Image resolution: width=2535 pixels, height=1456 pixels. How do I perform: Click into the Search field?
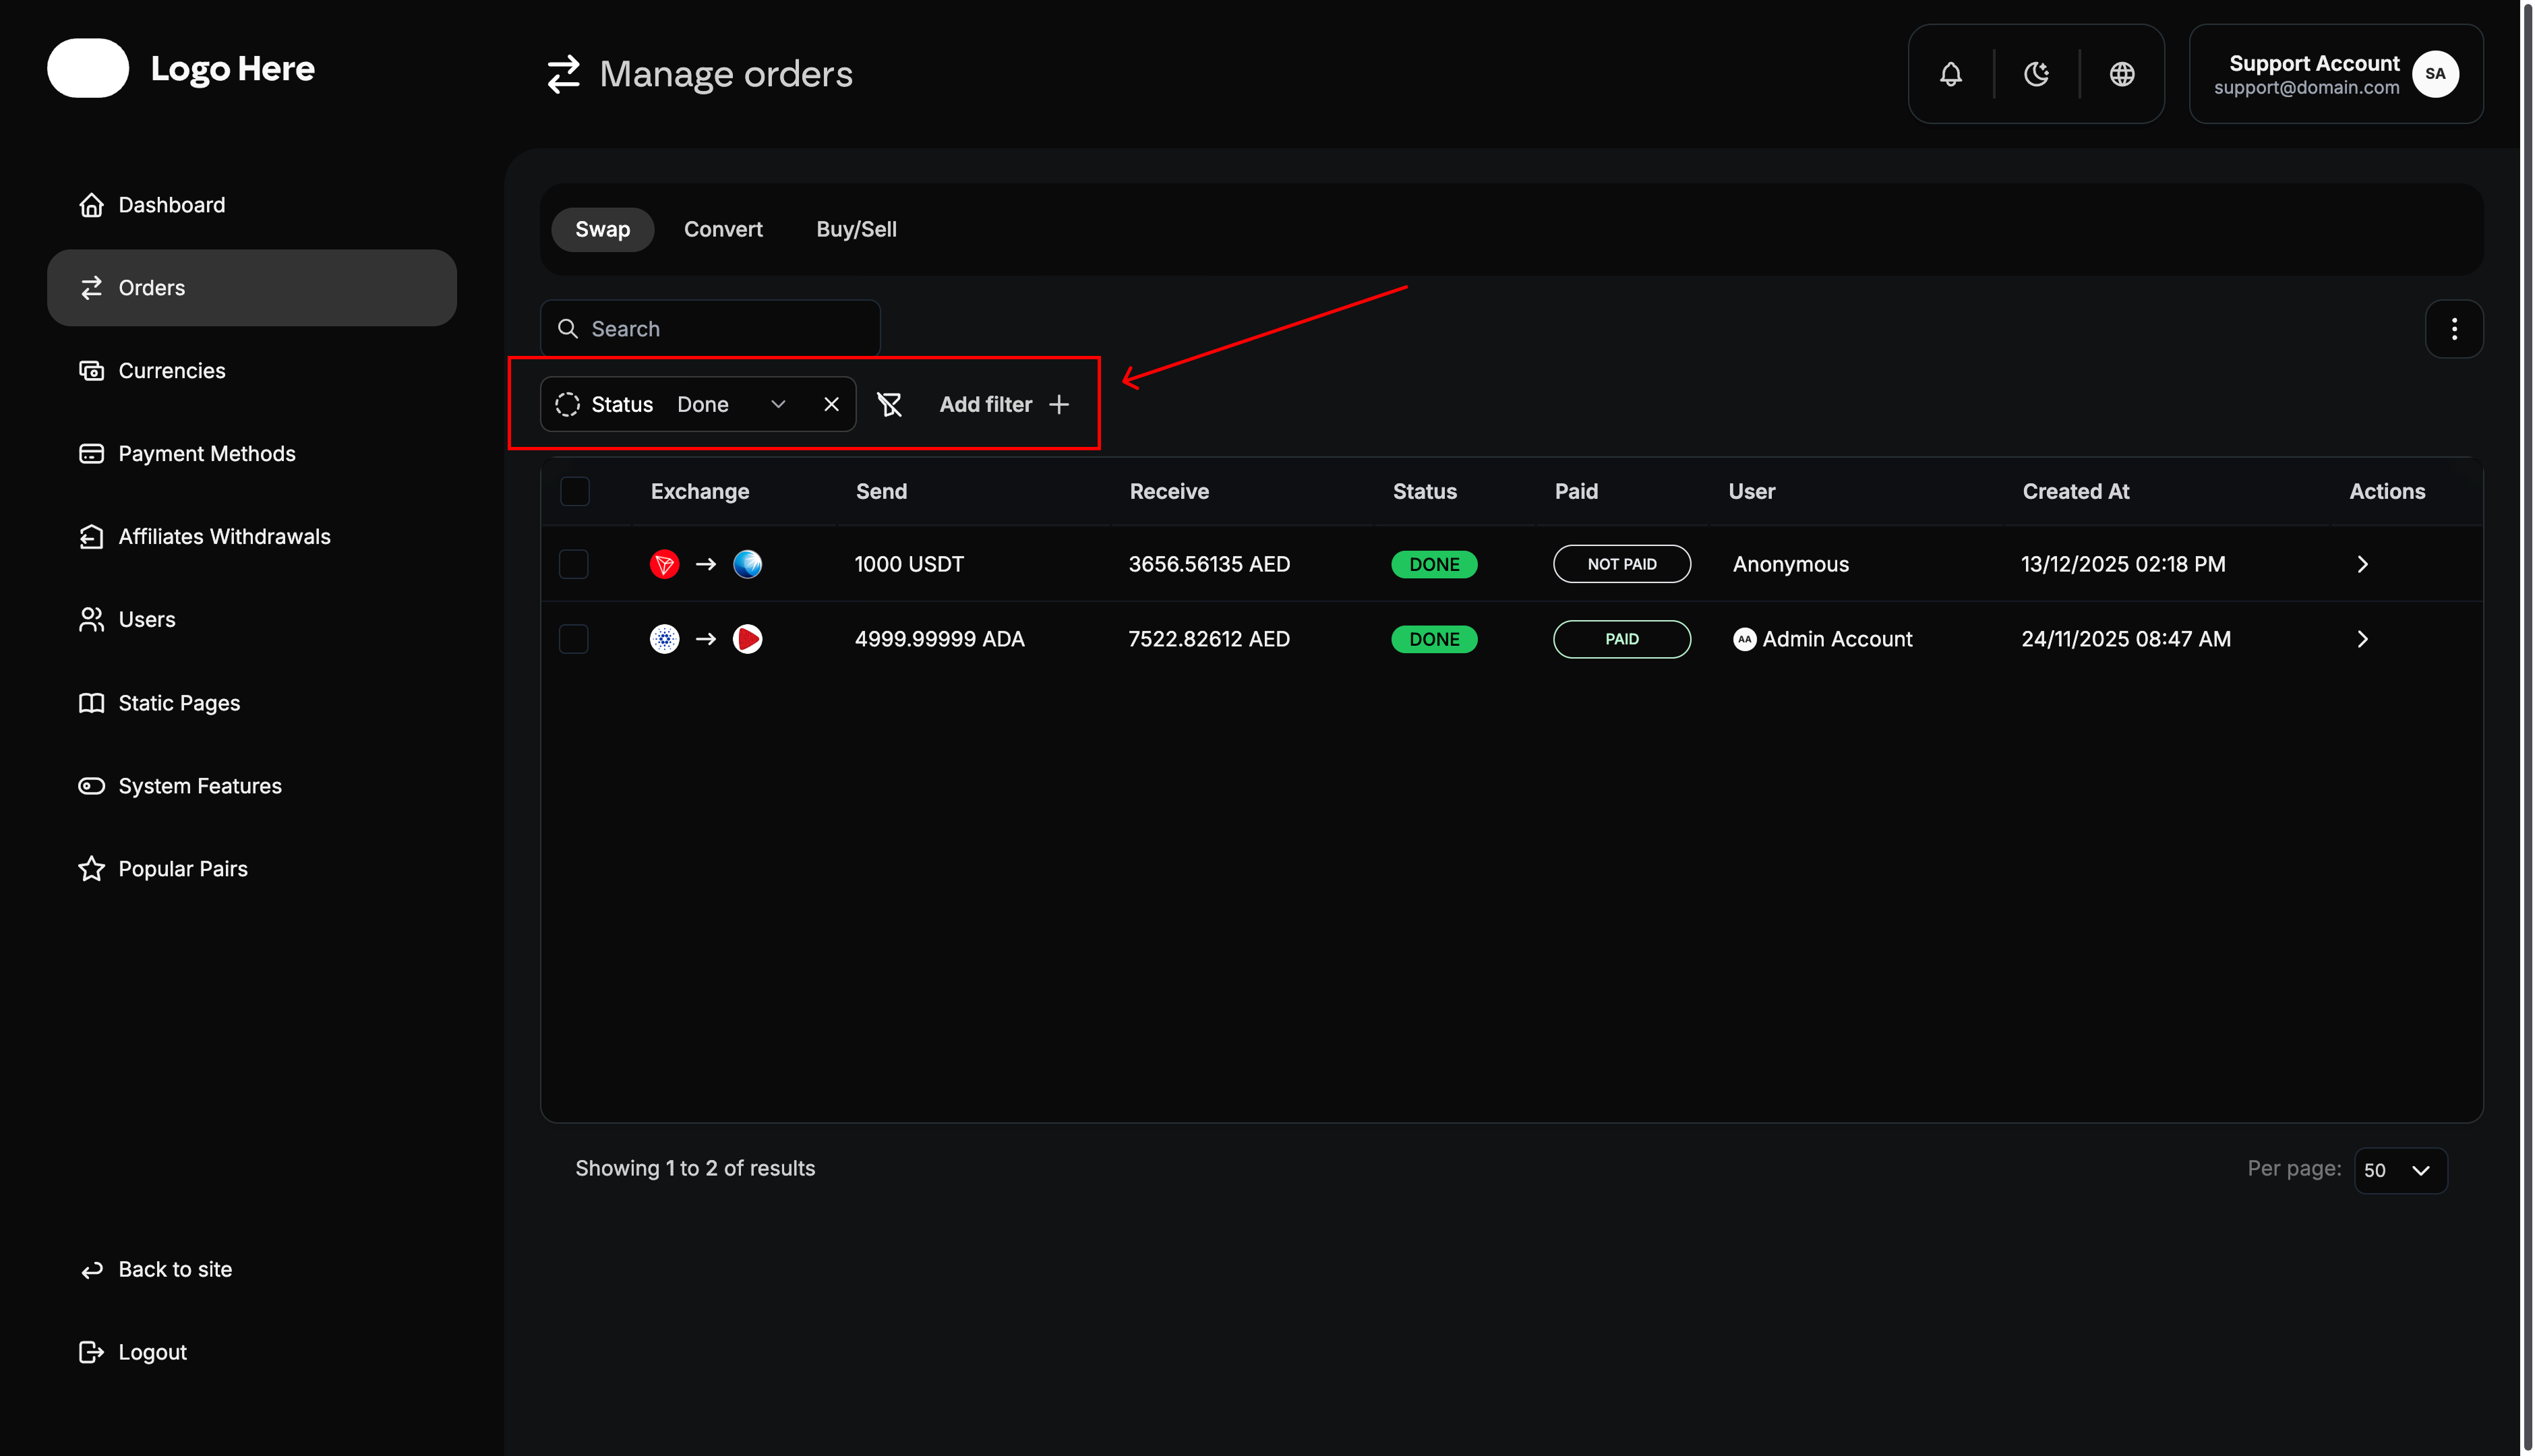tap(710, 328)
